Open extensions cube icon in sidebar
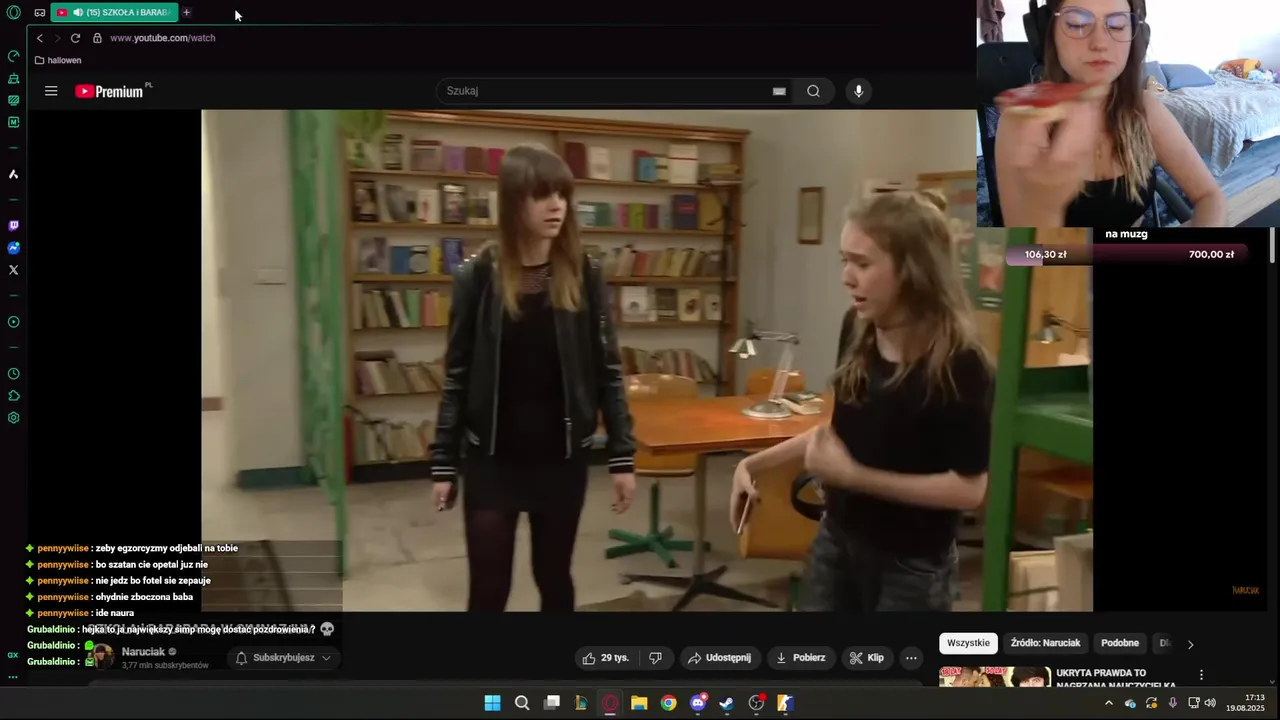Image resolution: width=1280 pixels, height=720 pixels. point(13,396)
